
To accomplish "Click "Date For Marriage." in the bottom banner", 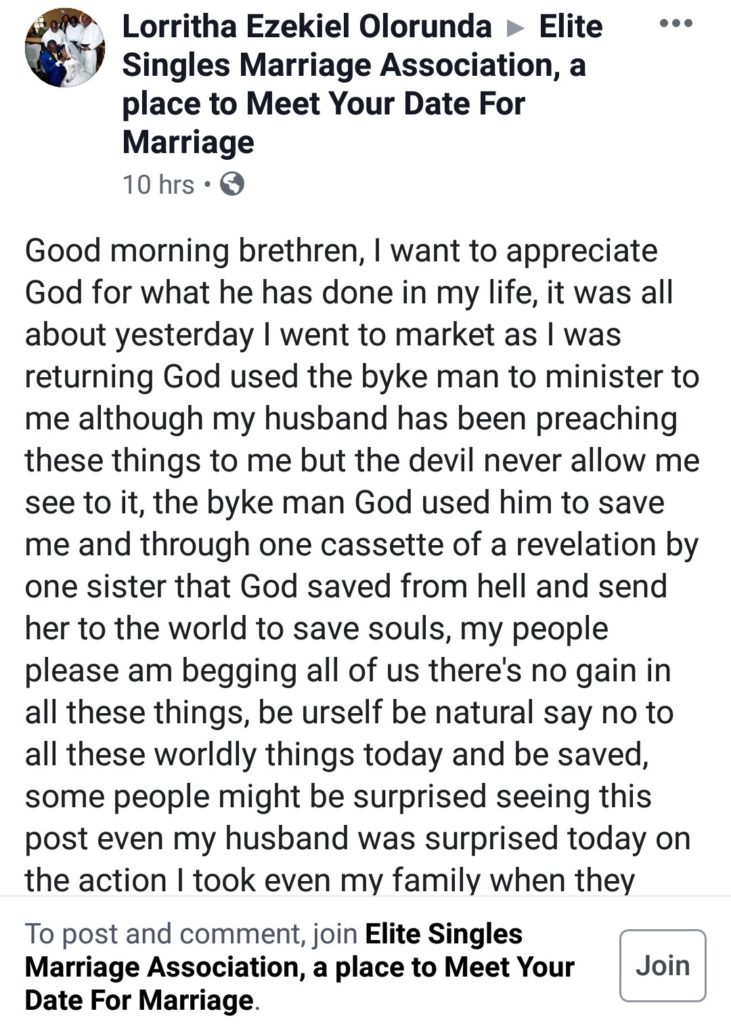I will [140, 1000].
